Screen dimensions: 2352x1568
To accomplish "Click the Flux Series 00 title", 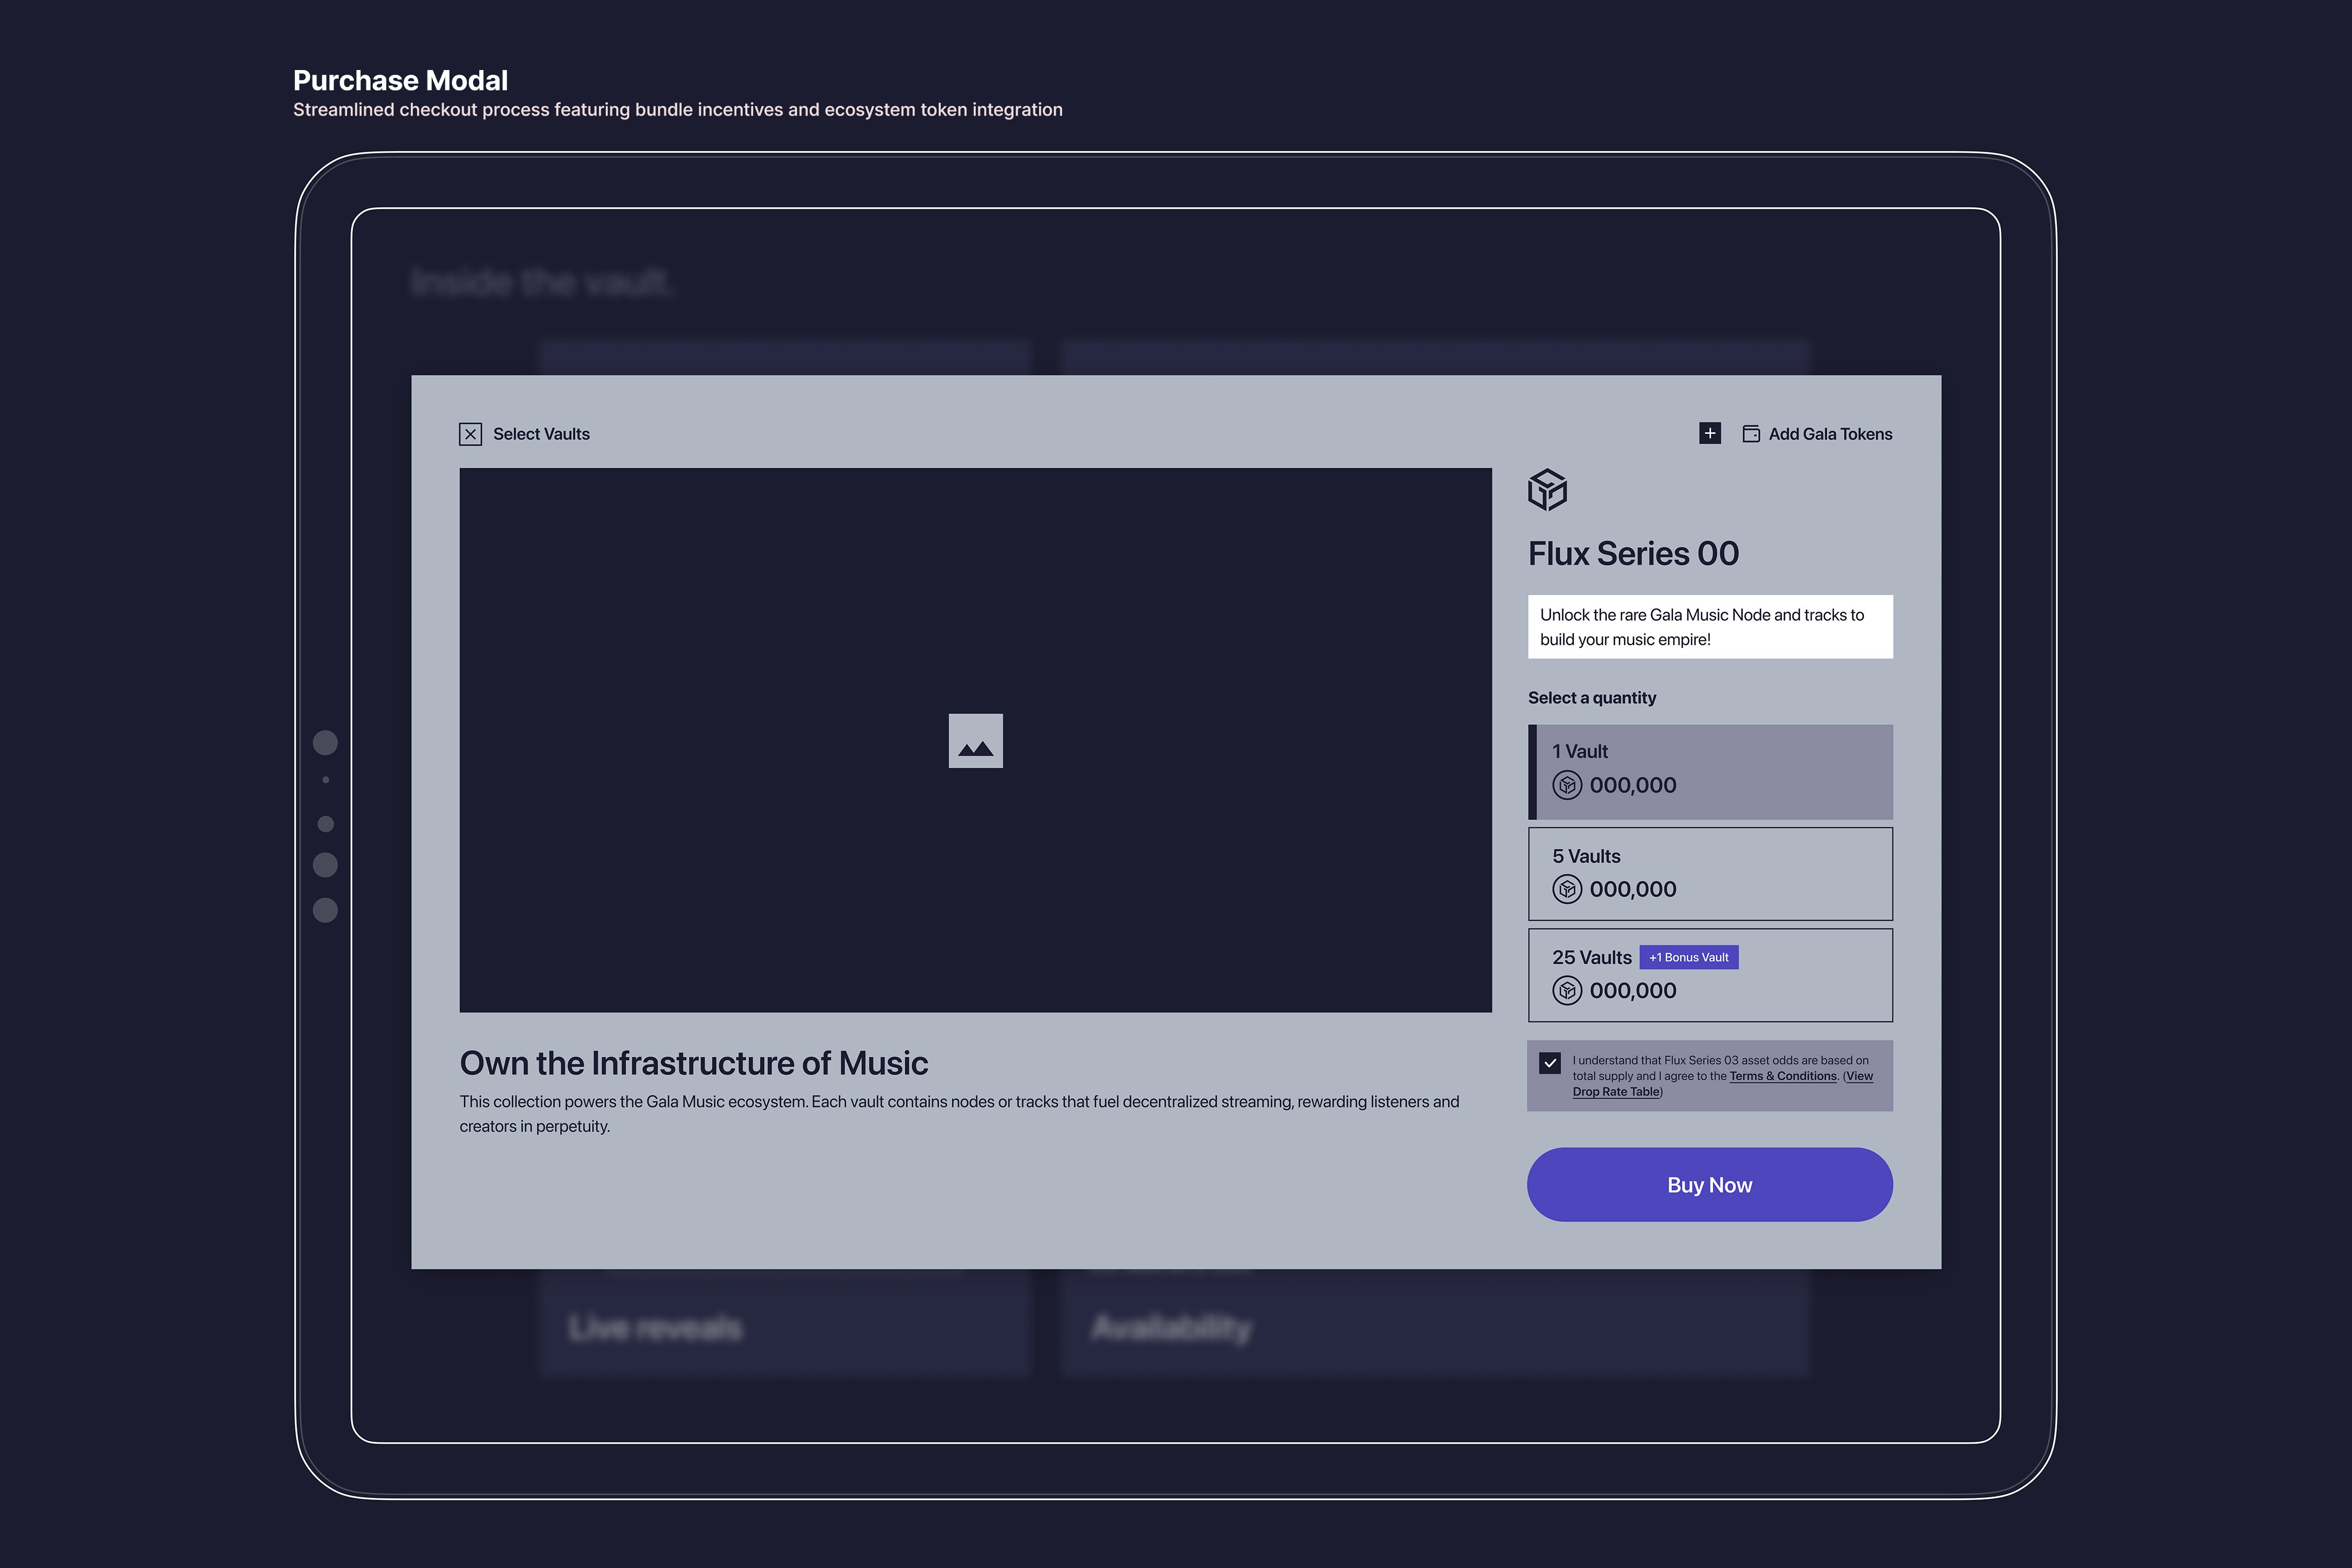I will pyautogui.click(x=1633, y=553).
